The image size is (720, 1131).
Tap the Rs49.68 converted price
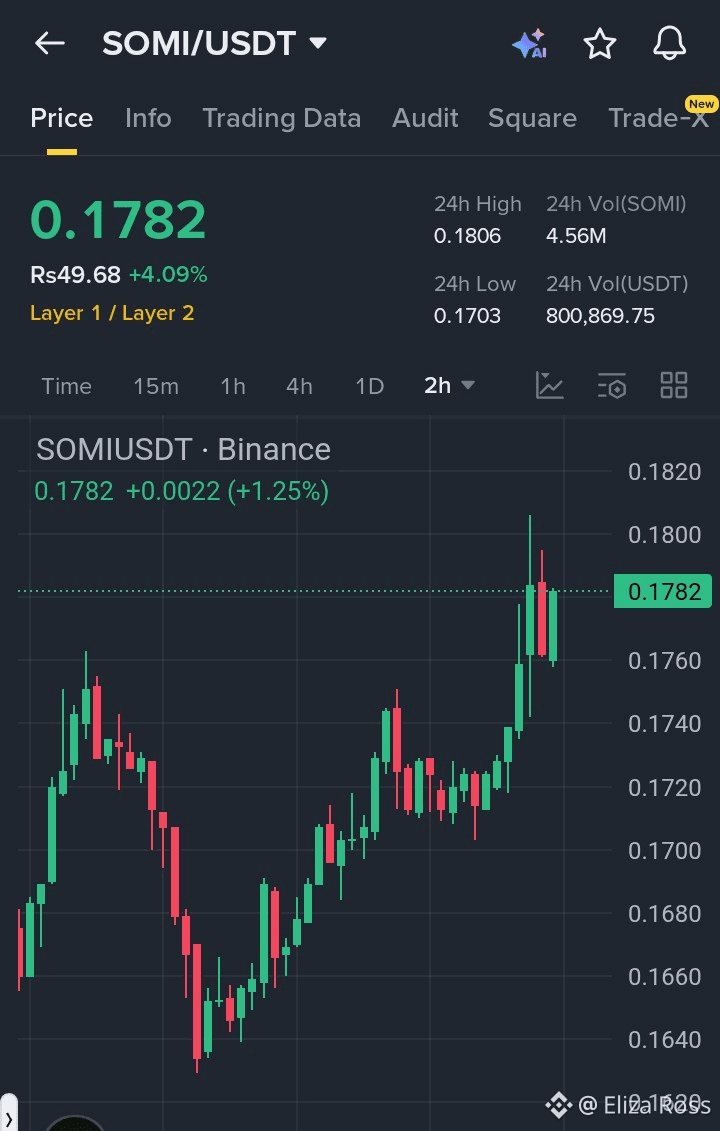coord(75,274)
